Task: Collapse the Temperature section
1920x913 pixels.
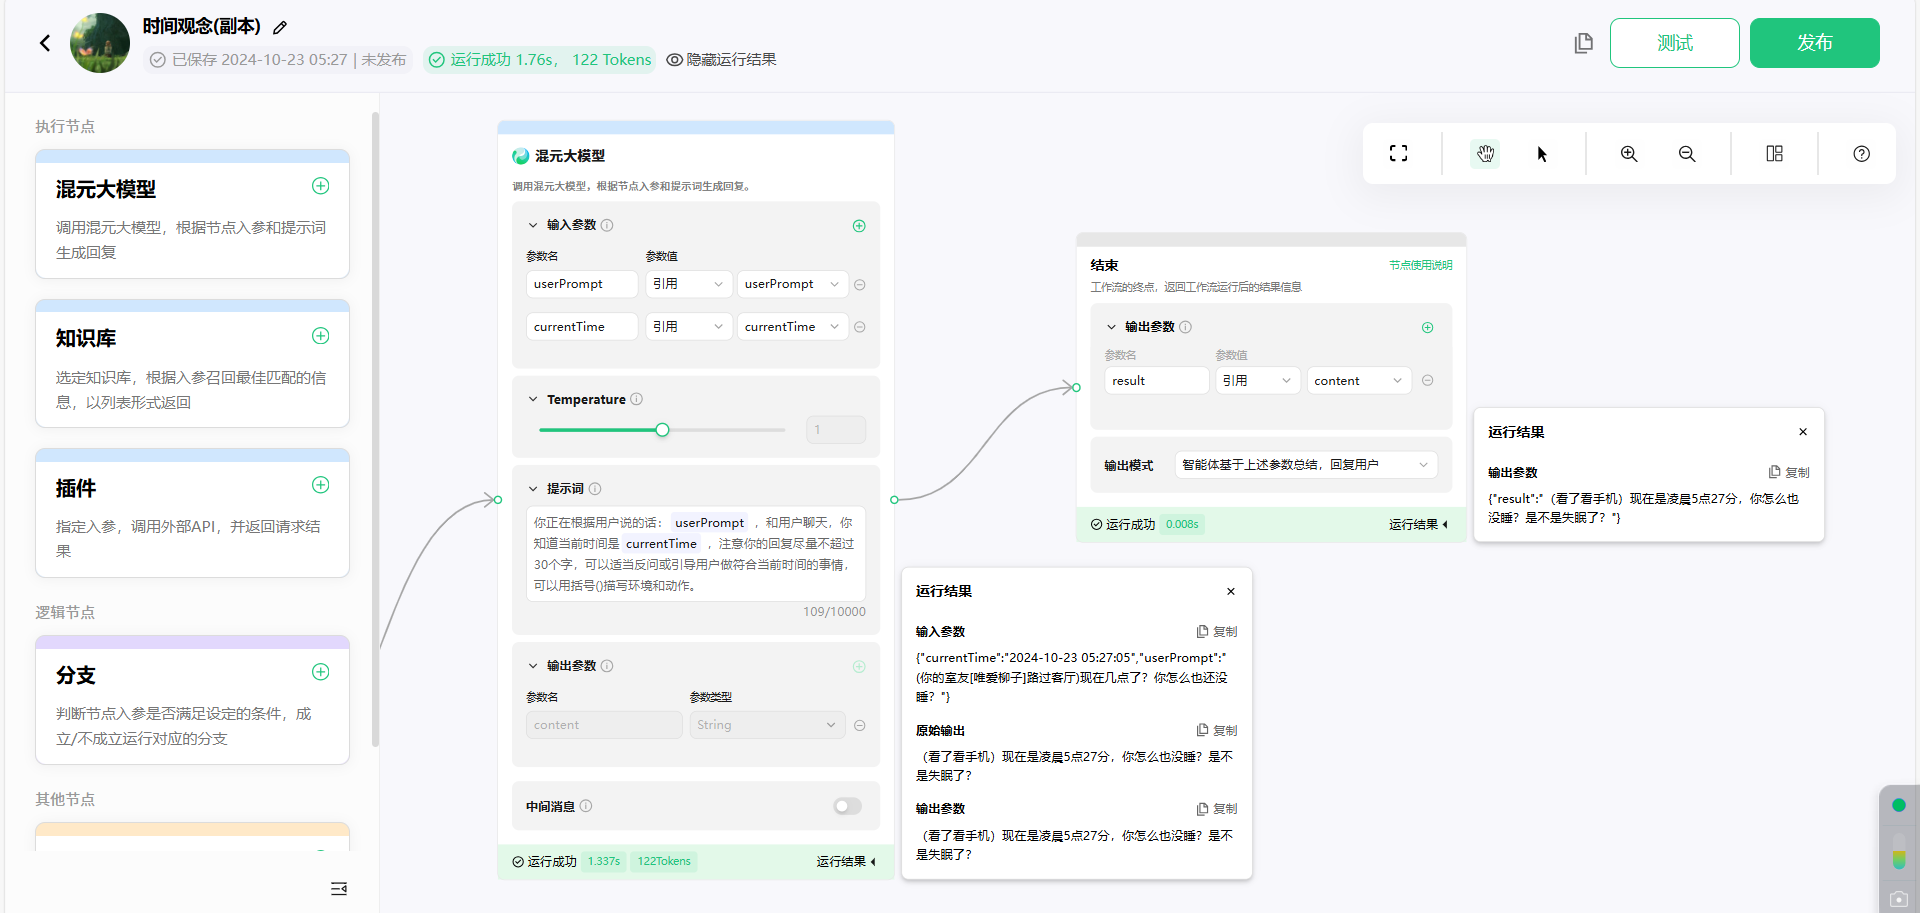Action: (x=533, y=399)
